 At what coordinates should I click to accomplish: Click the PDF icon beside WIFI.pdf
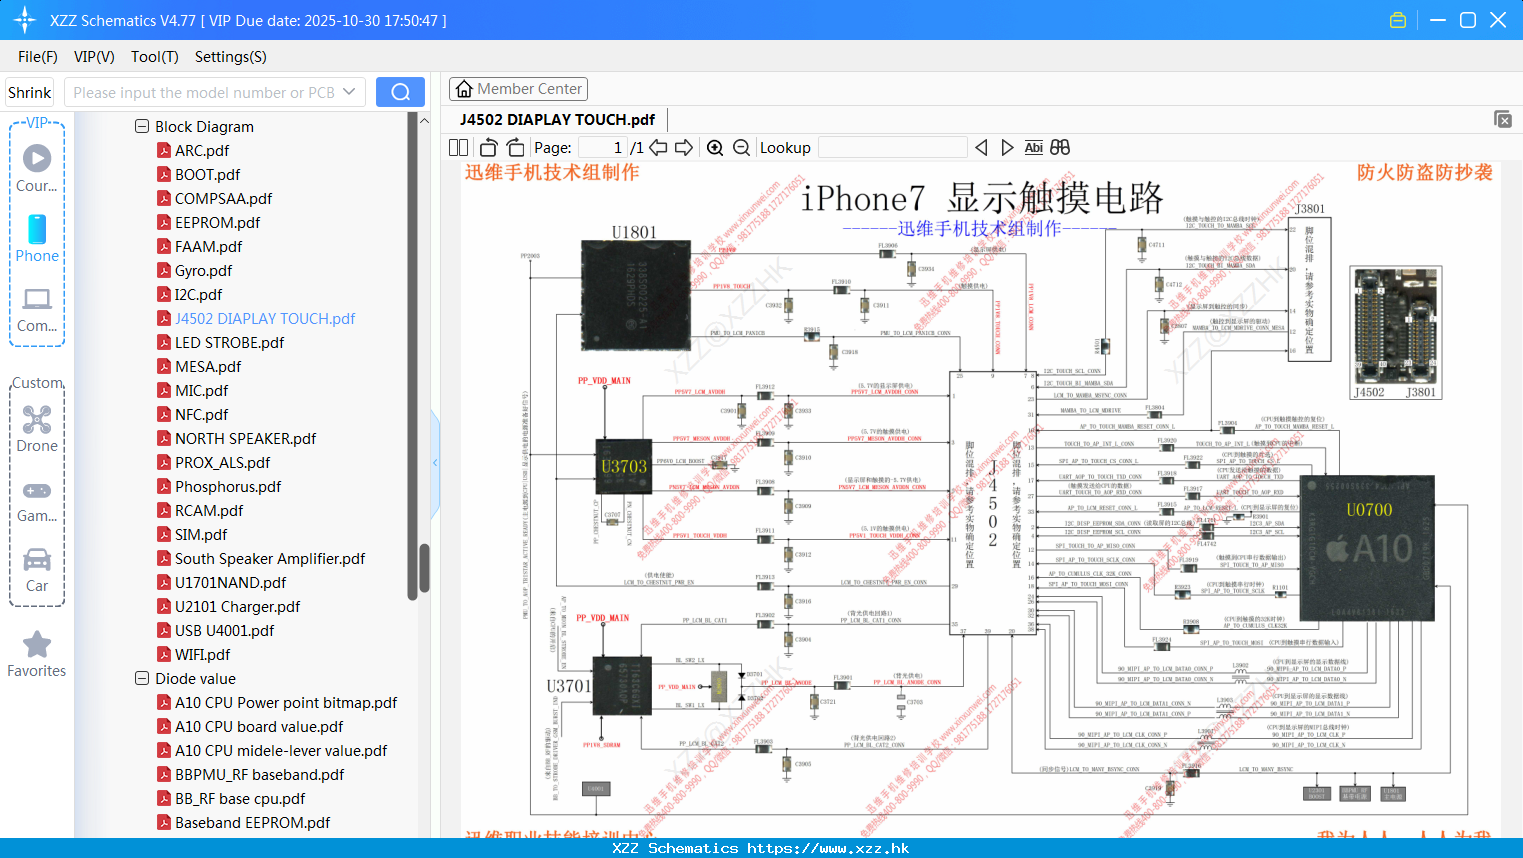163,654
